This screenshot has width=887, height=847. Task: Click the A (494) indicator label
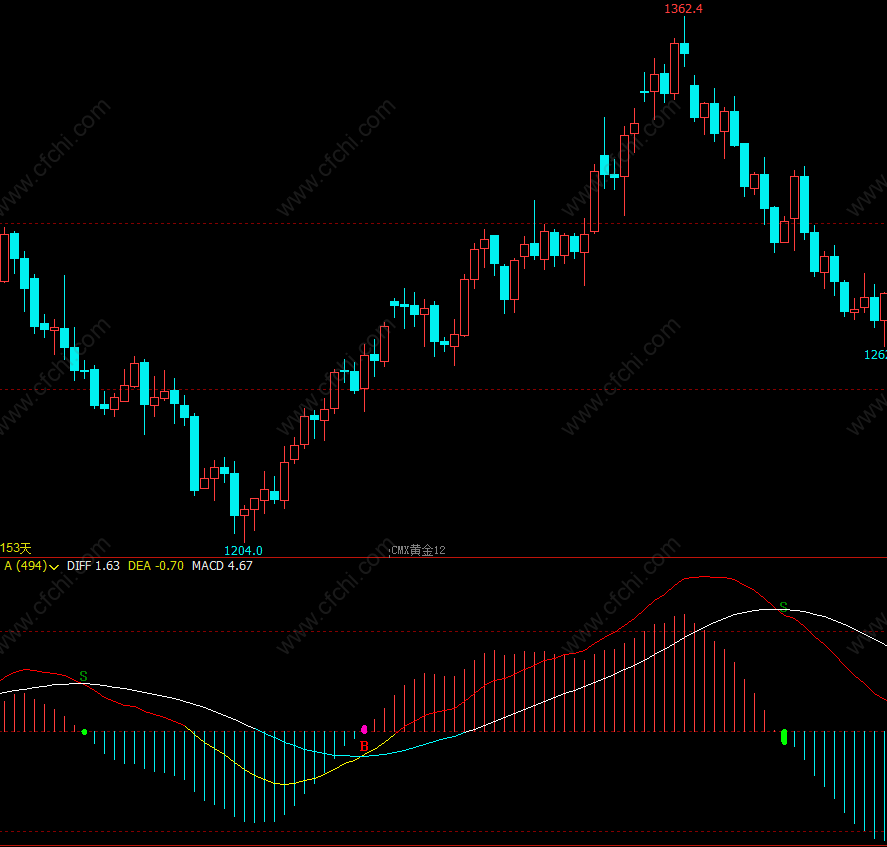pos(26,566)
